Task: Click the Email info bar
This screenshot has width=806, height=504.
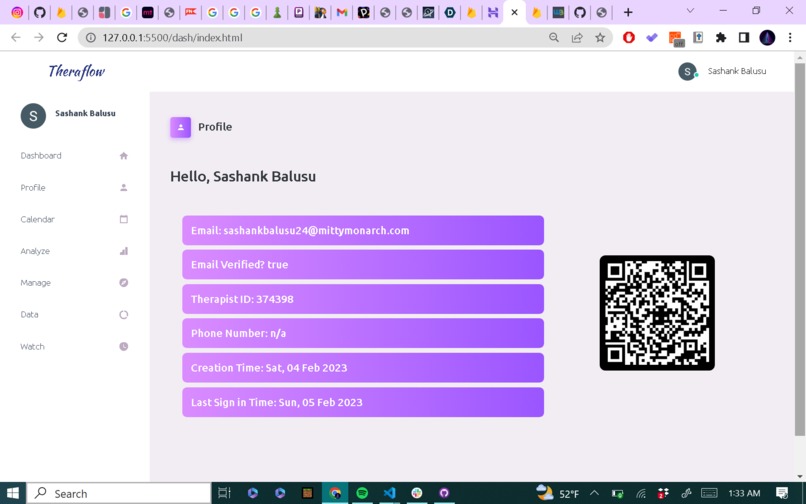Action: tap(363, 230)
